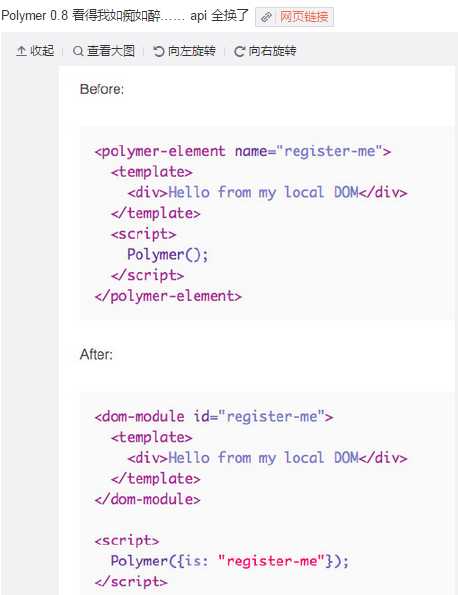The height and width of the screenshot is (595, 458).
Task: Rotate the image right via 向右旋转
Action: pyautogui.click(x=265, y=51)
